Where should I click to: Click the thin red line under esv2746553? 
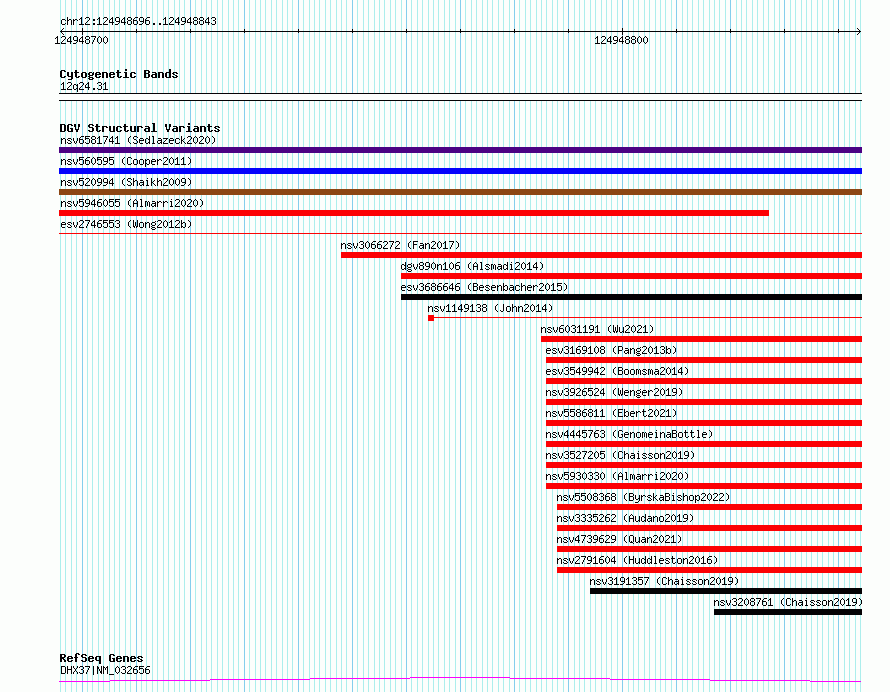(460, 233)
